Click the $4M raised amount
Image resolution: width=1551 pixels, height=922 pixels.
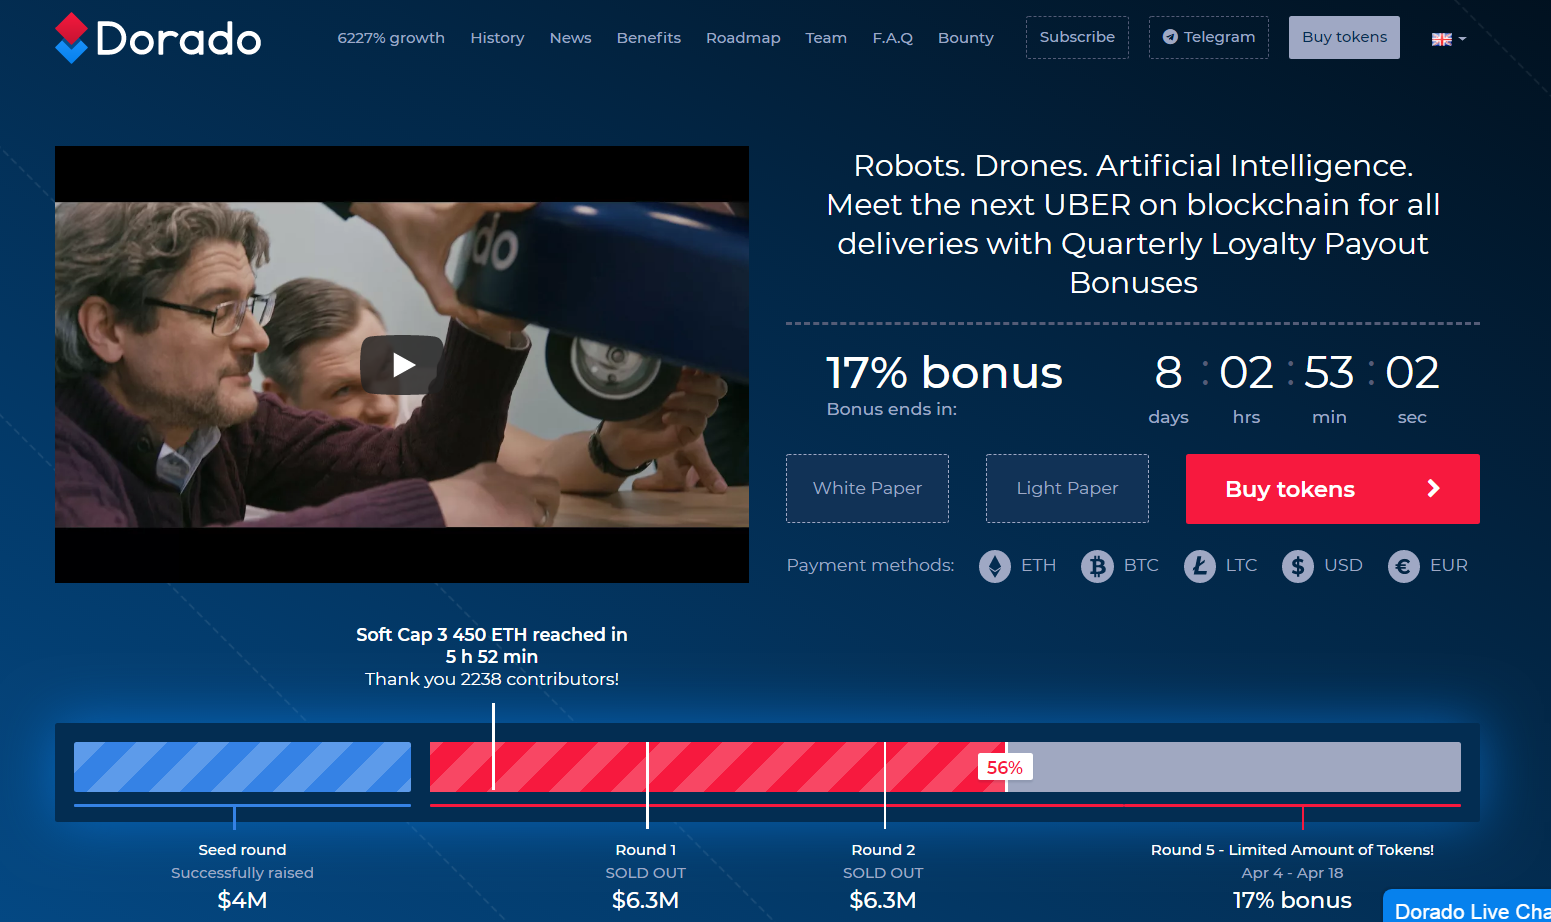coord(242,900)
